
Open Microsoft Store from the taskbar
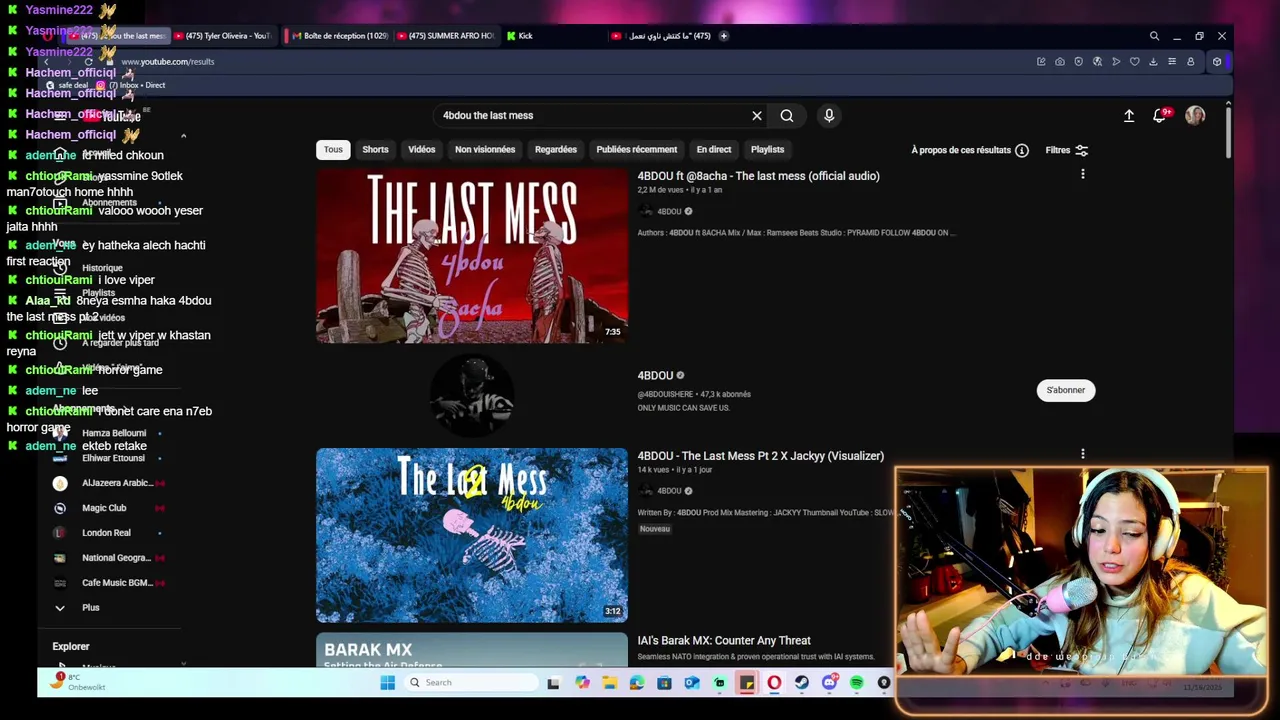click(x=664, y=683)
